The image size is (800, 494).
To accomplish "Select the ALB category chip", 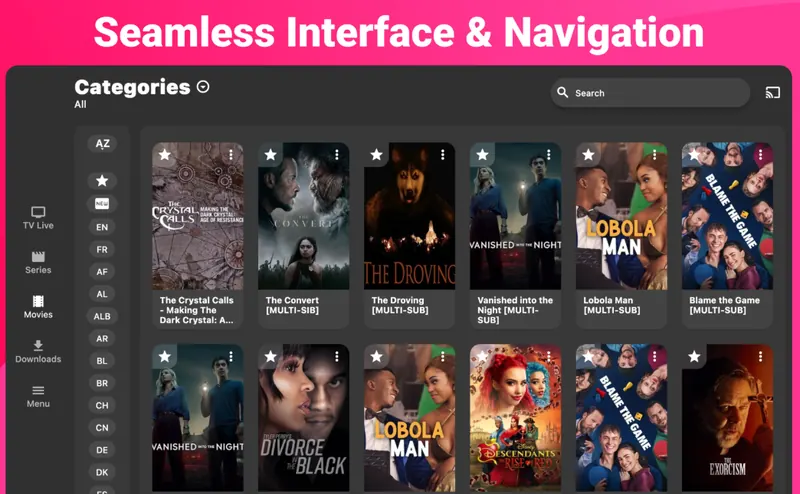I will pos(102,316).
